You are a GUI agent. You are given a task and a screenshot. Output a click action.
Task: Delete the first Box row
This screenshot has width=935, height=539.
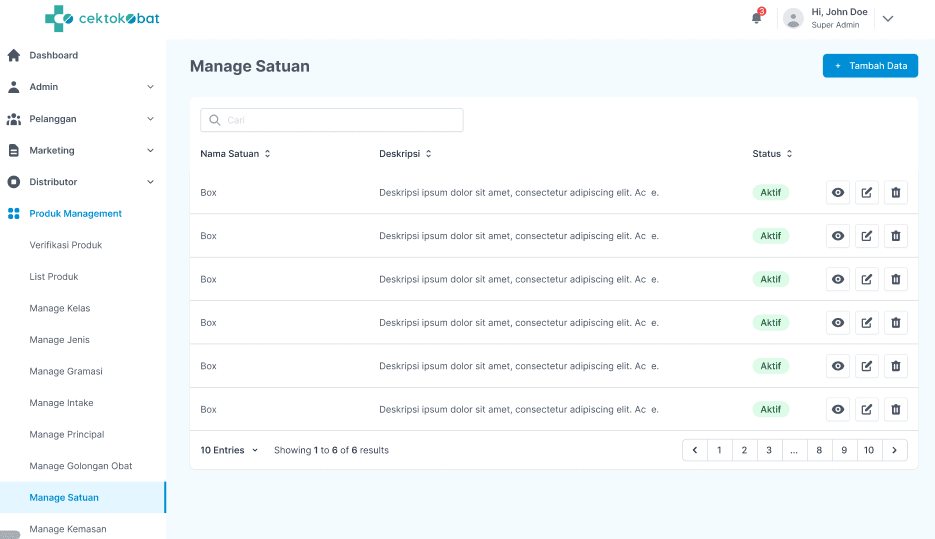tap(896, 193)
